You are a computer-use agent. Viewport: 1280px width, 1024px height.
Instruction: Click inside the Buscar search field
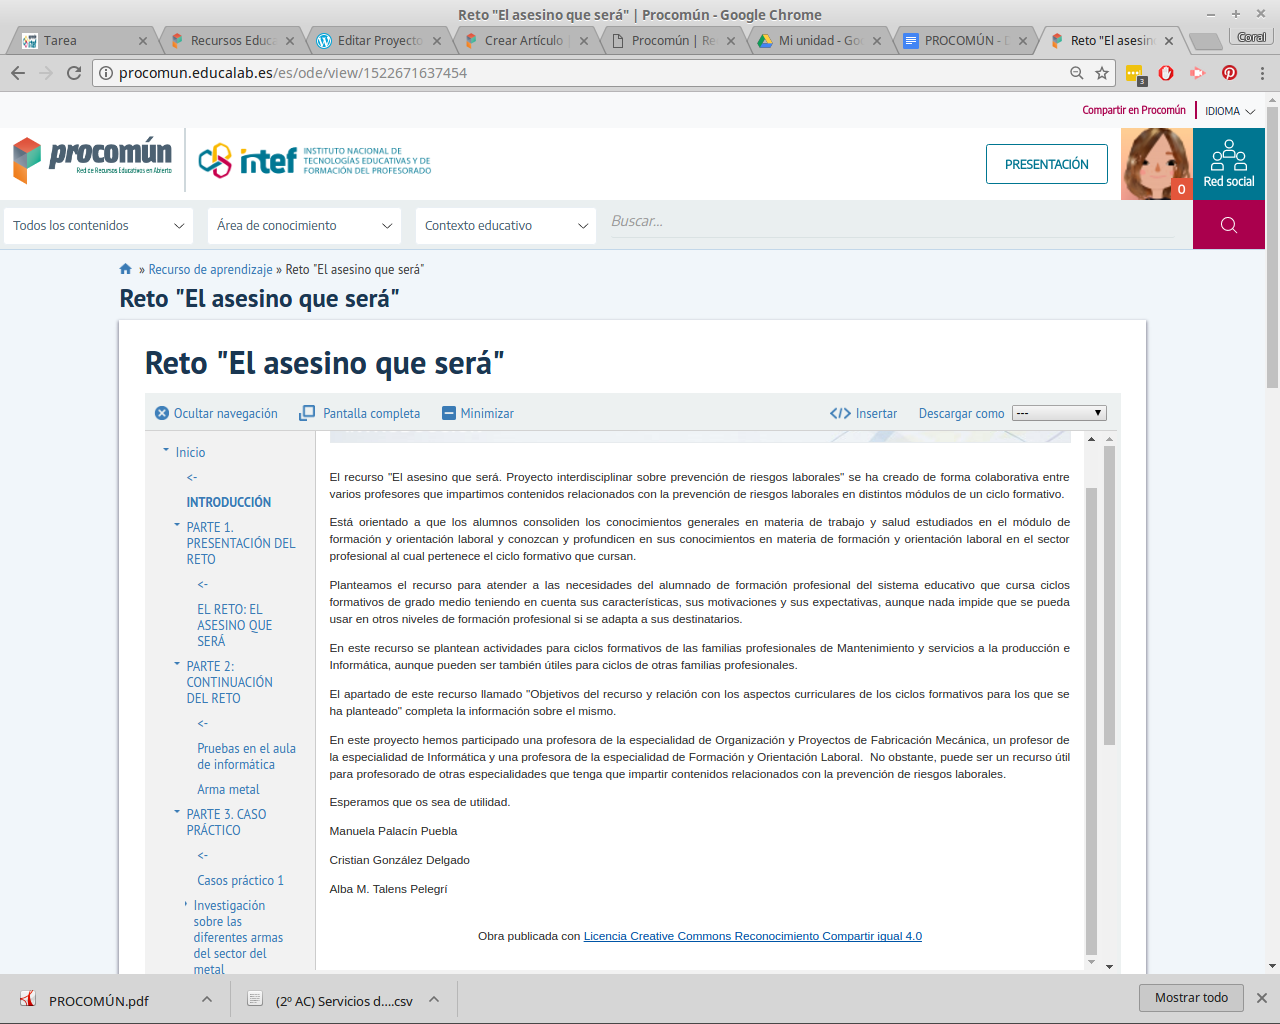(x=890, y=222)
